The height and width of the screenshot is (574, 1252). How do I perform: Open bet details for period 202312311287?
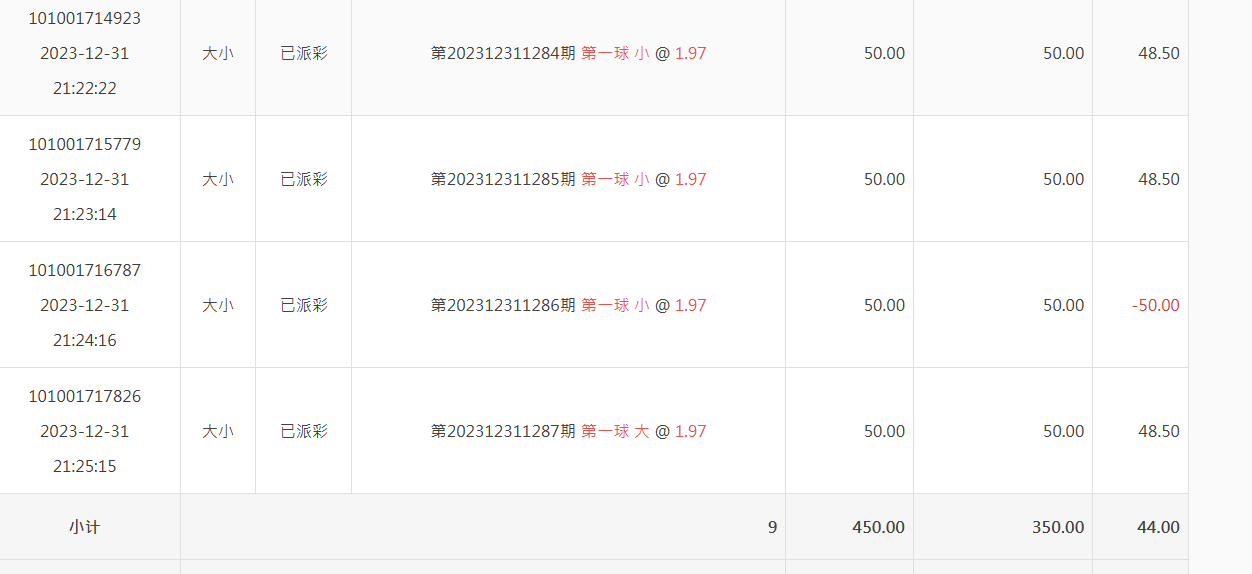(x=568, y=431)
